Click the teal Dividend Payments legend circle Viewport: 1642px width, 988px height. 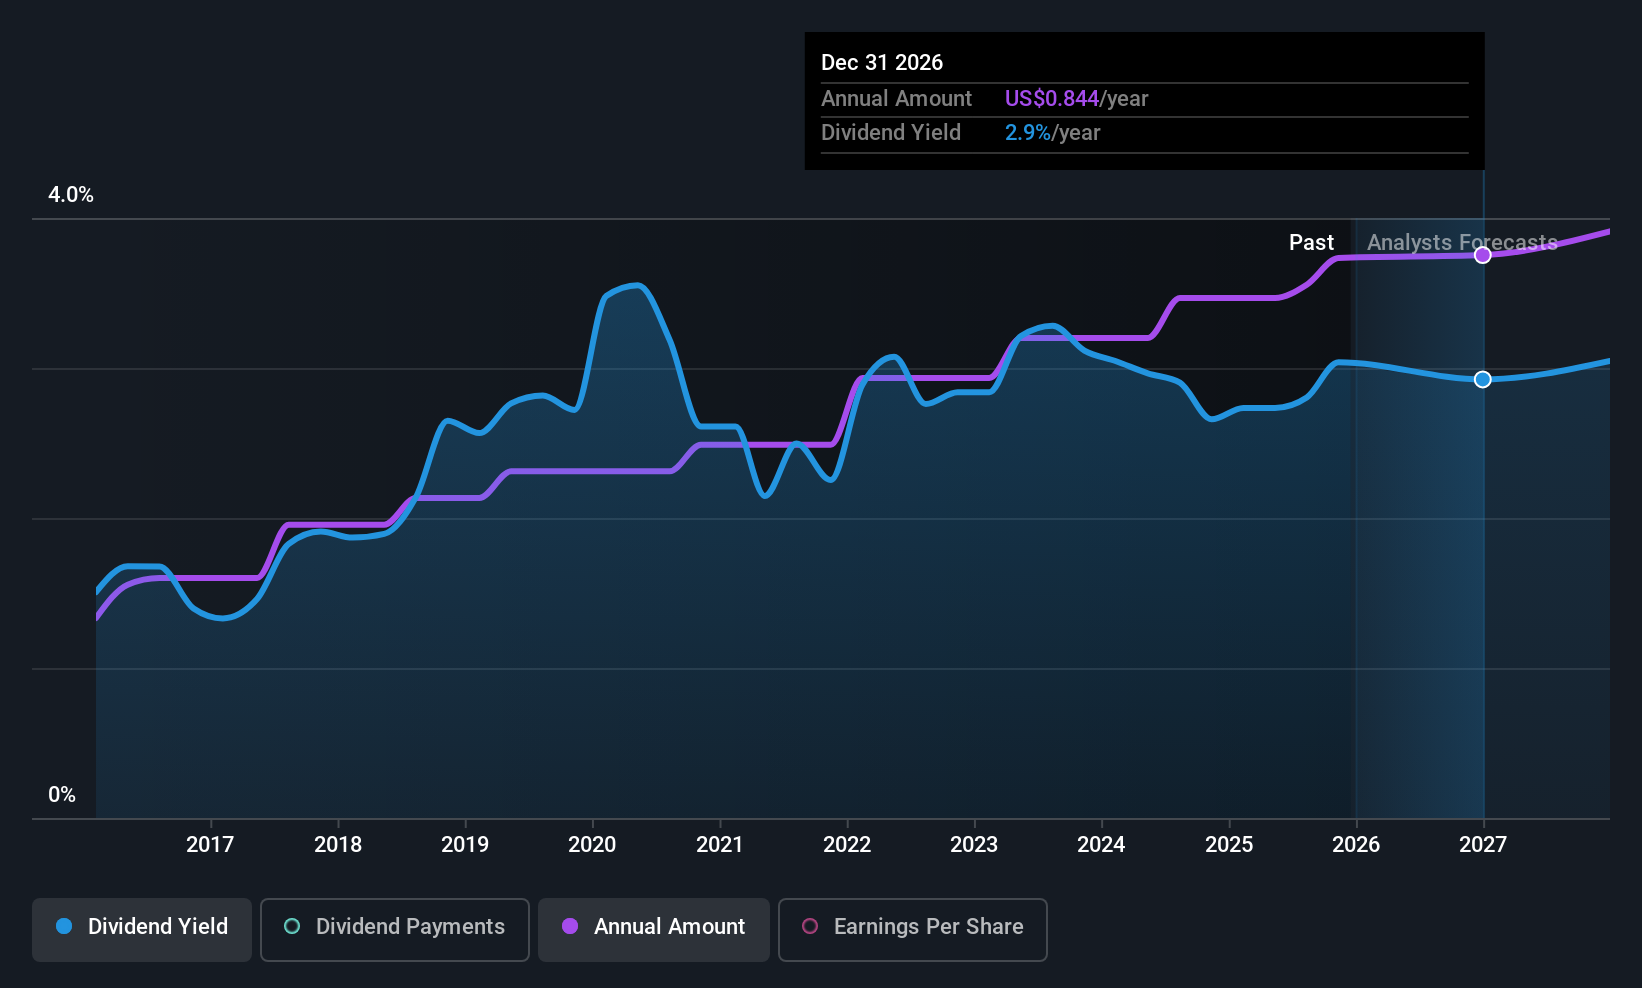pos(291,927)
